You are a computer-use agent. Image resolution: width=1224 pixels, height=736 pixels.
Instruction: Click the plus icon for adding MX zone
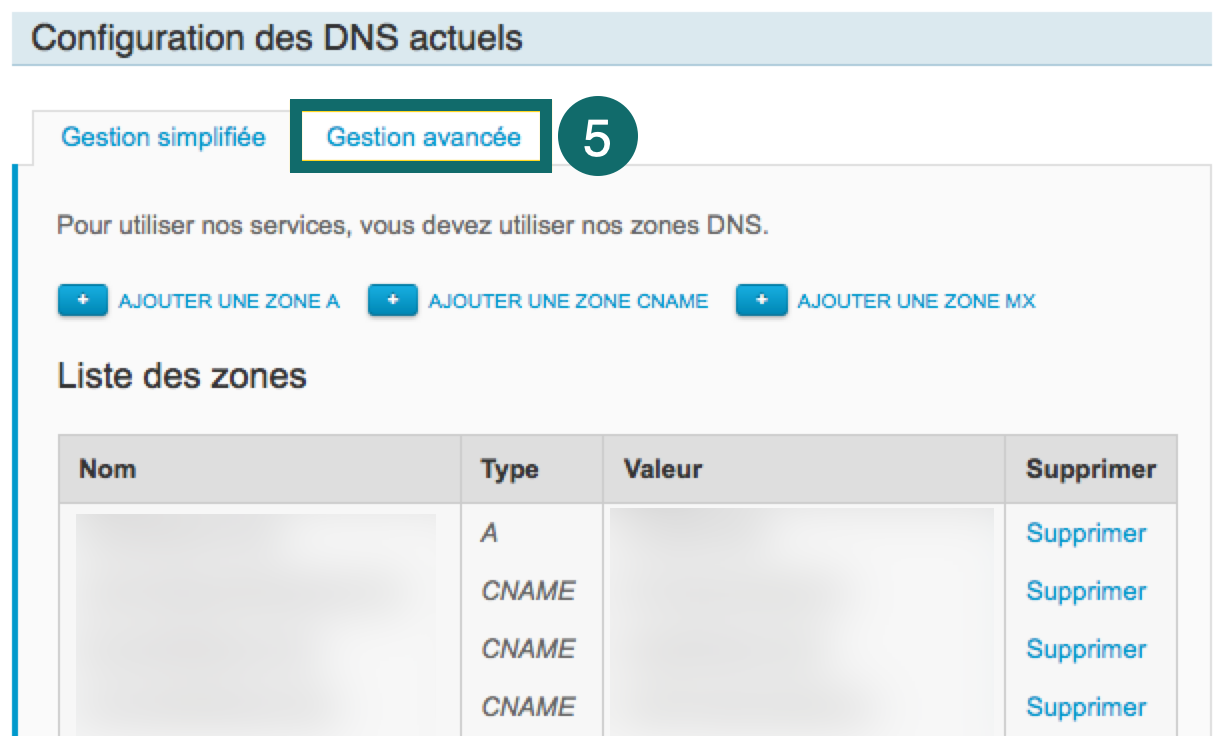point(761,301)
